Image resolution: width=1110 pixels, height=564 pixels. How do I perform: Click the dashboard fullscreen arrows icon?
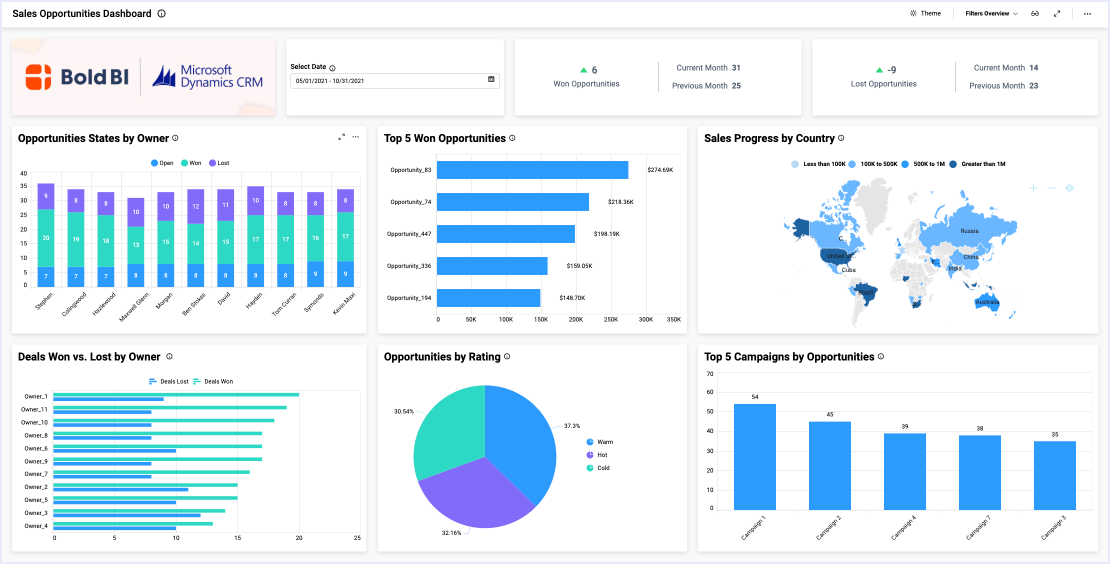(1057, 14)
